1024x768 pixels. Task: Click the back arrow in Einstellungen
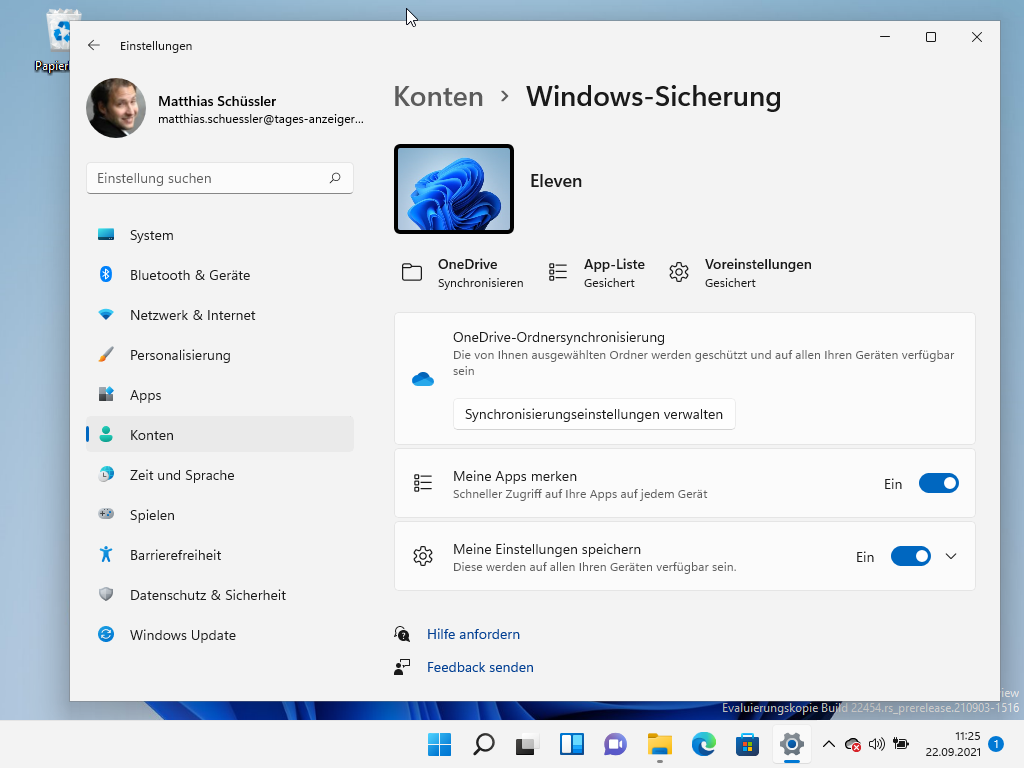94,45
